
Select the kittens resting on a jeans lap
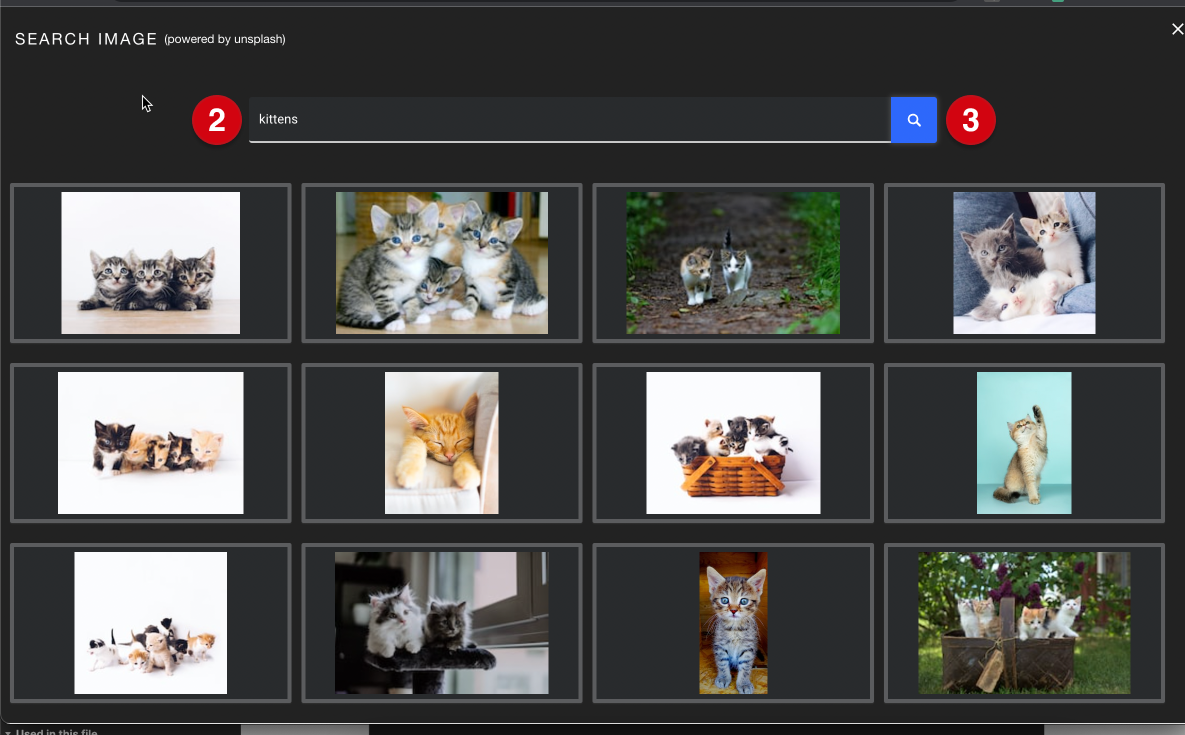tap(1024, 263)
